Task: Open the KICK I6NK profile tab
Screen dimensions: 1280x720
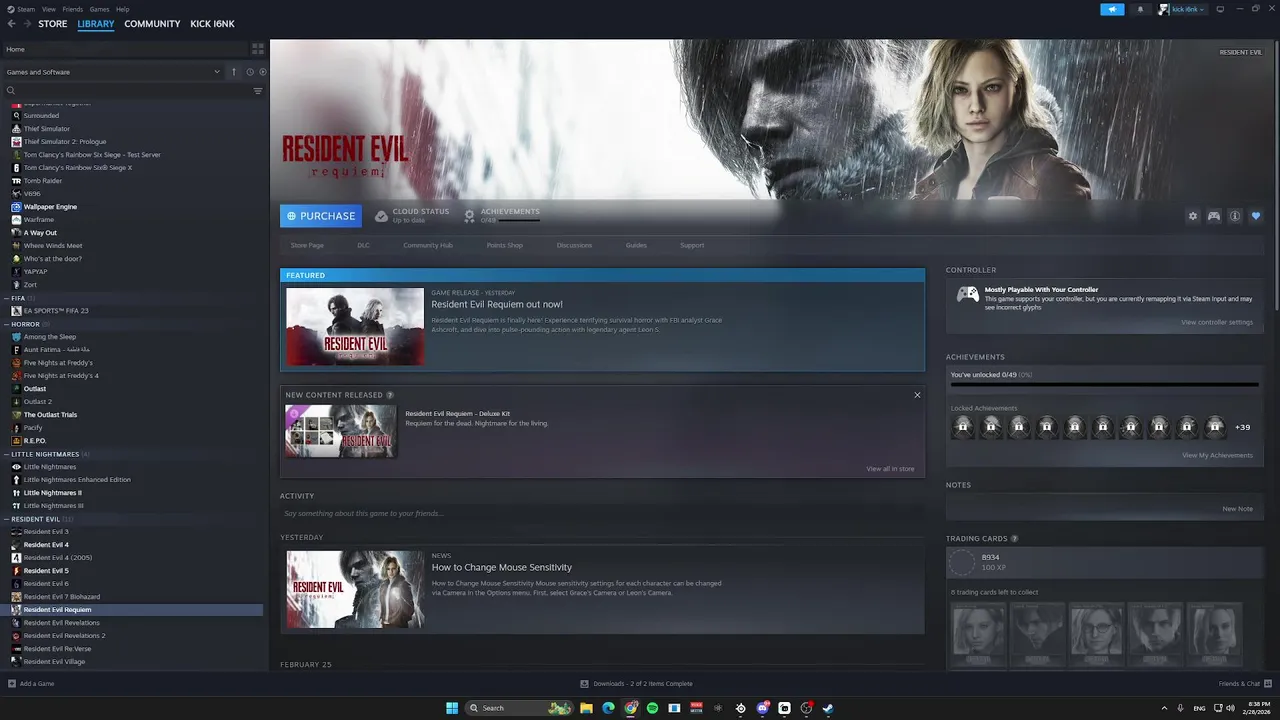Action: (212, 24)
